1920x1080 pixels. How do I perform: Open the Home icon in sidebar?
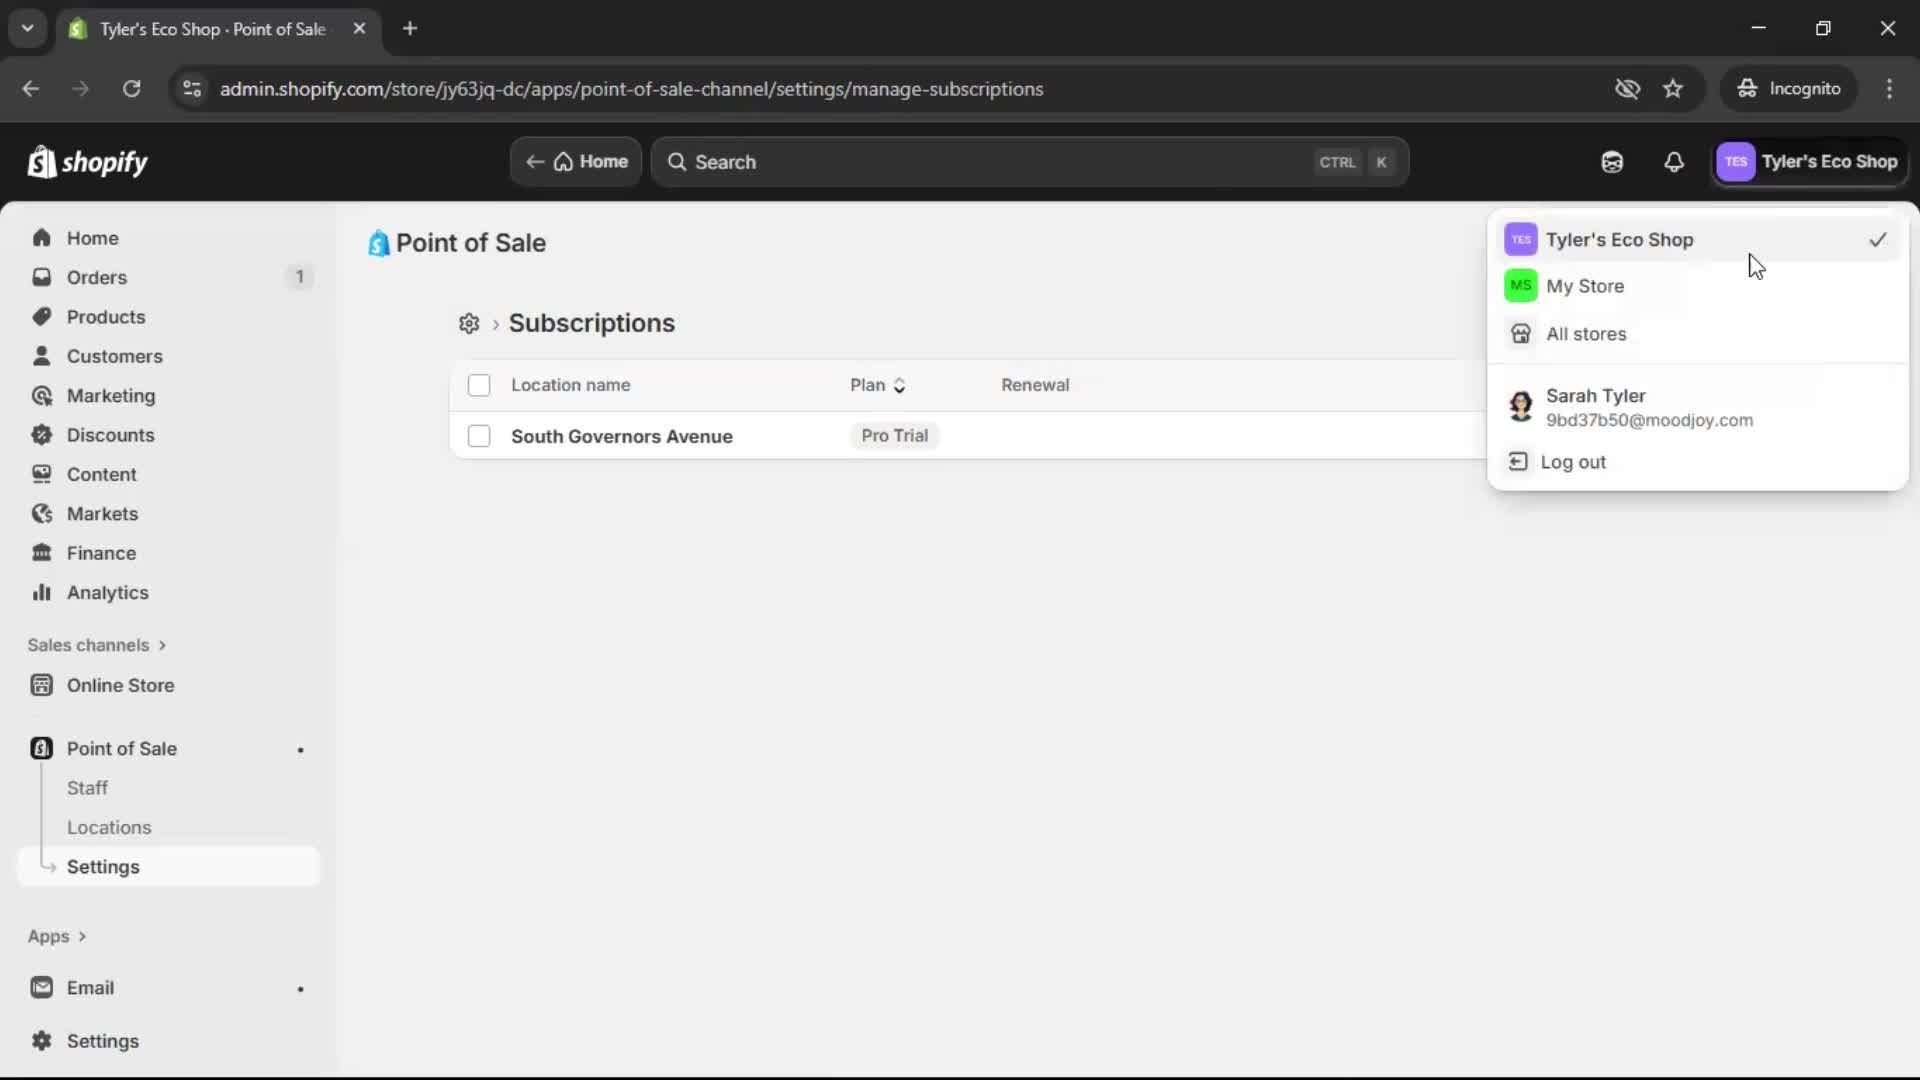point(41,238)
